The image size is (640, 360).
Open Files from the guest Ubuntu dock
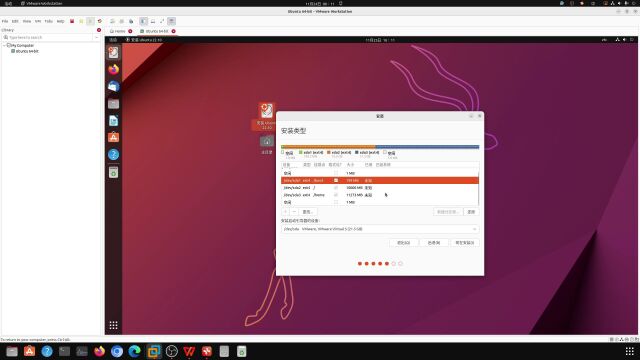(x=113, y=104)
